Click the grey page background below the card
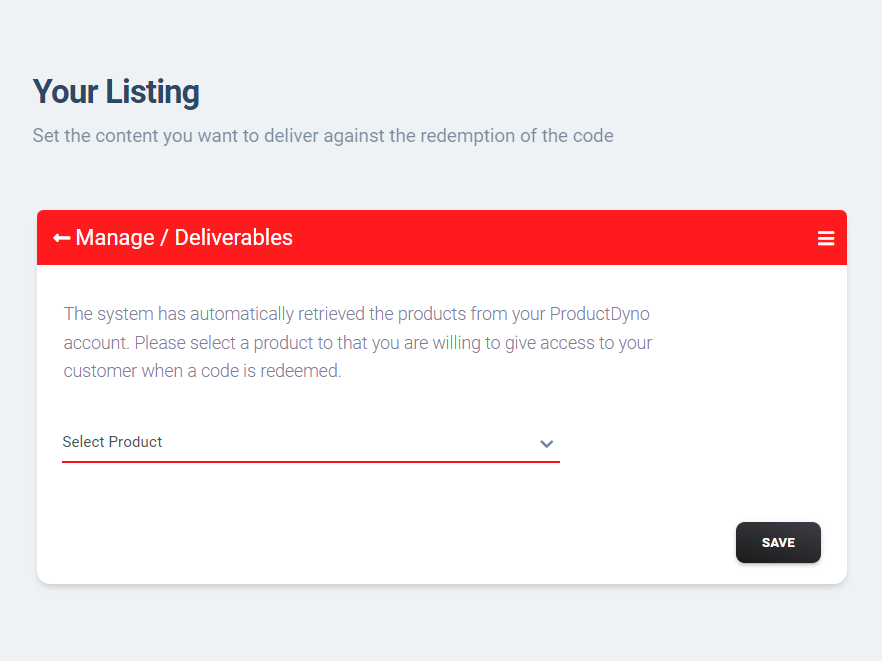The height and width of the screenshot is (661, 882). pyautogui.click(x=441, y=624)
